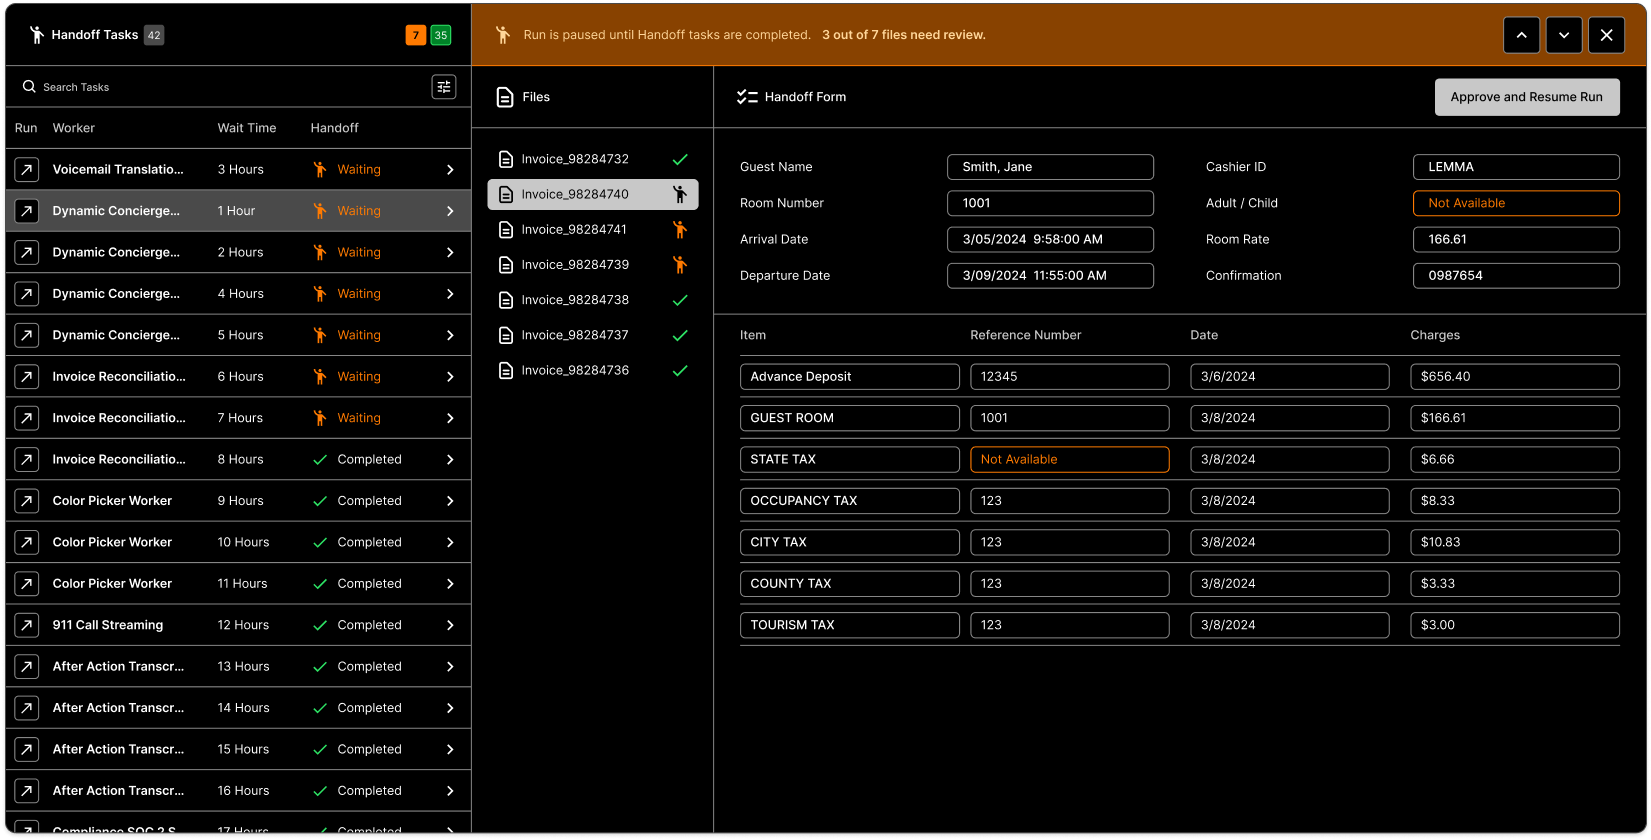Edit Confirmation field 0987654
Image resolution: width=1651 pixels, height=840 pixels.
point(1516,276)
